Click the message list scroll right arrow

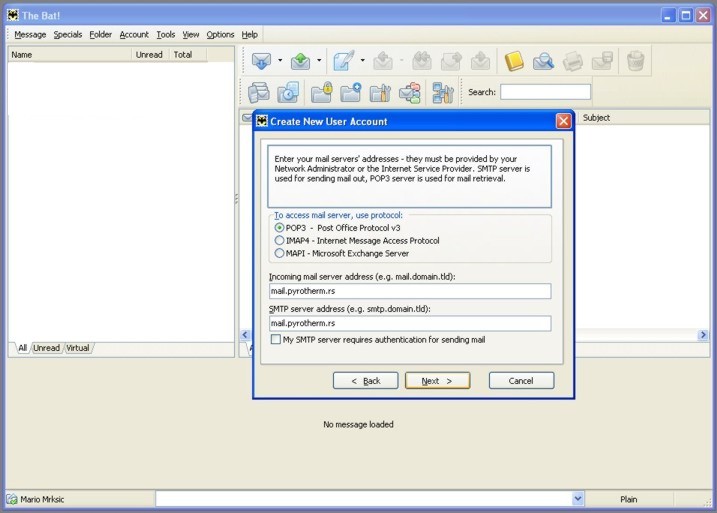pyautogui.click(x=703, y=335)
